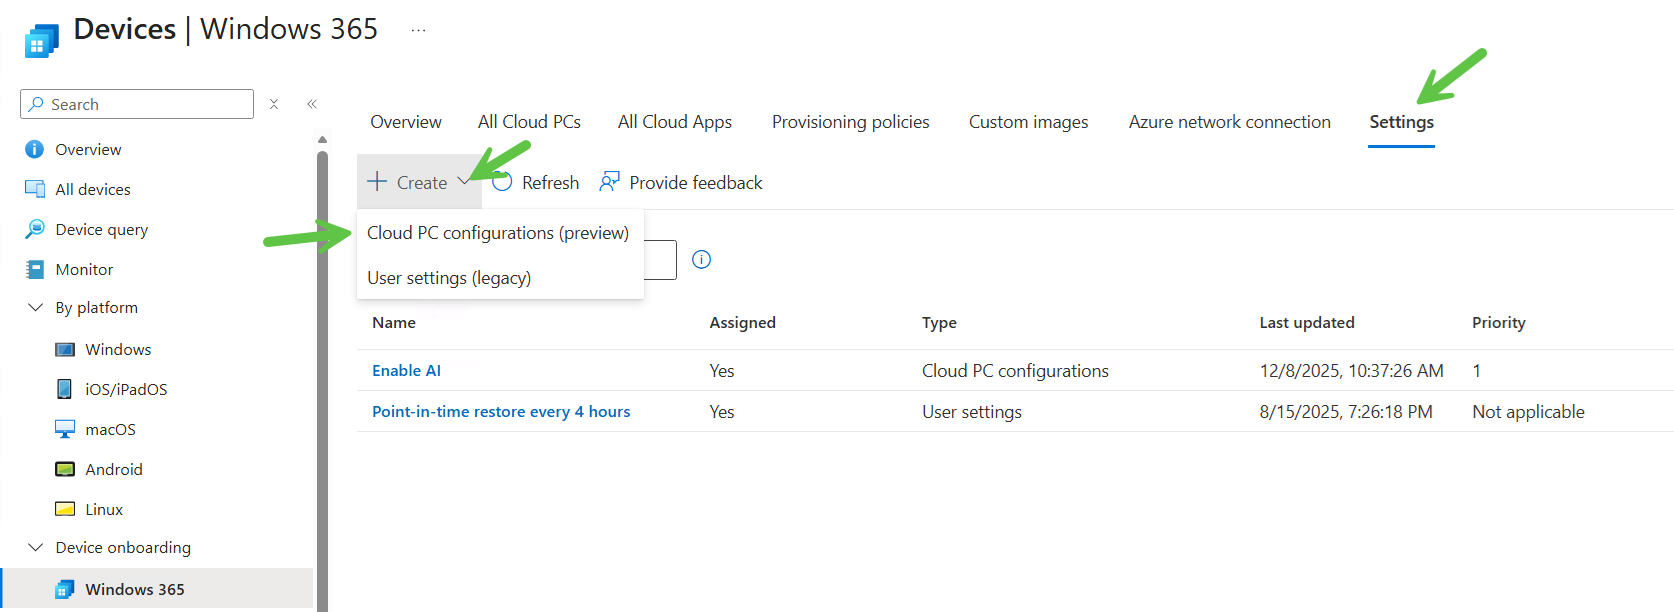The image size is (1674, 612).
Task: Switch to the All Cloud PCs tab
Action: click(529, 122)
